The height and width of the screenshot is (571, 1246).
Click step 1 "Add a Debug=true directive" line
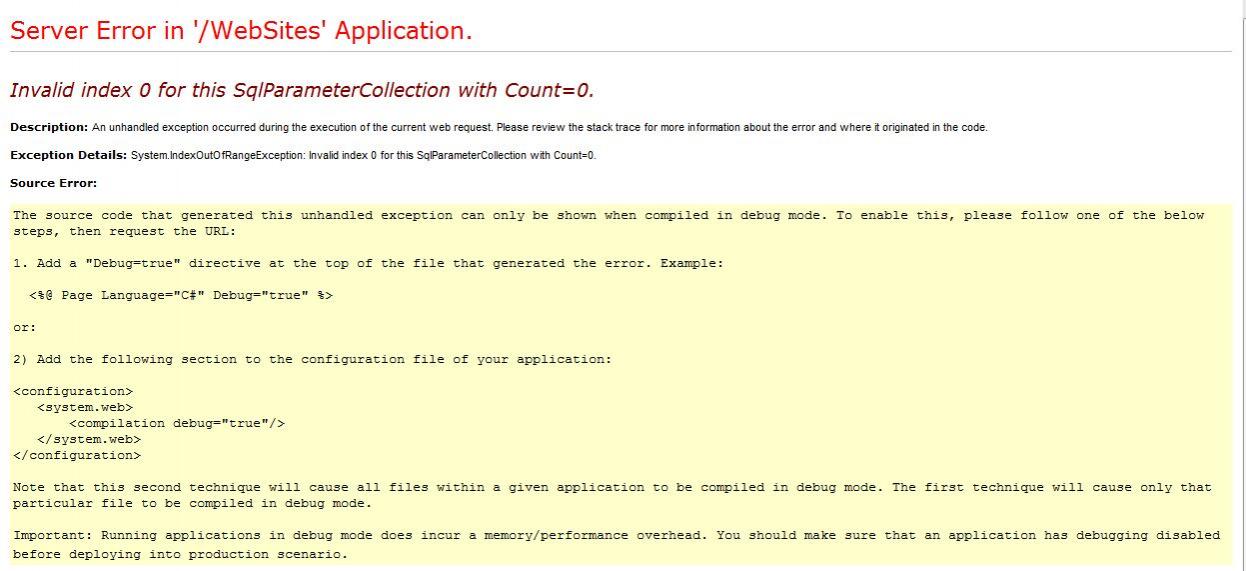tap(368, 263)
